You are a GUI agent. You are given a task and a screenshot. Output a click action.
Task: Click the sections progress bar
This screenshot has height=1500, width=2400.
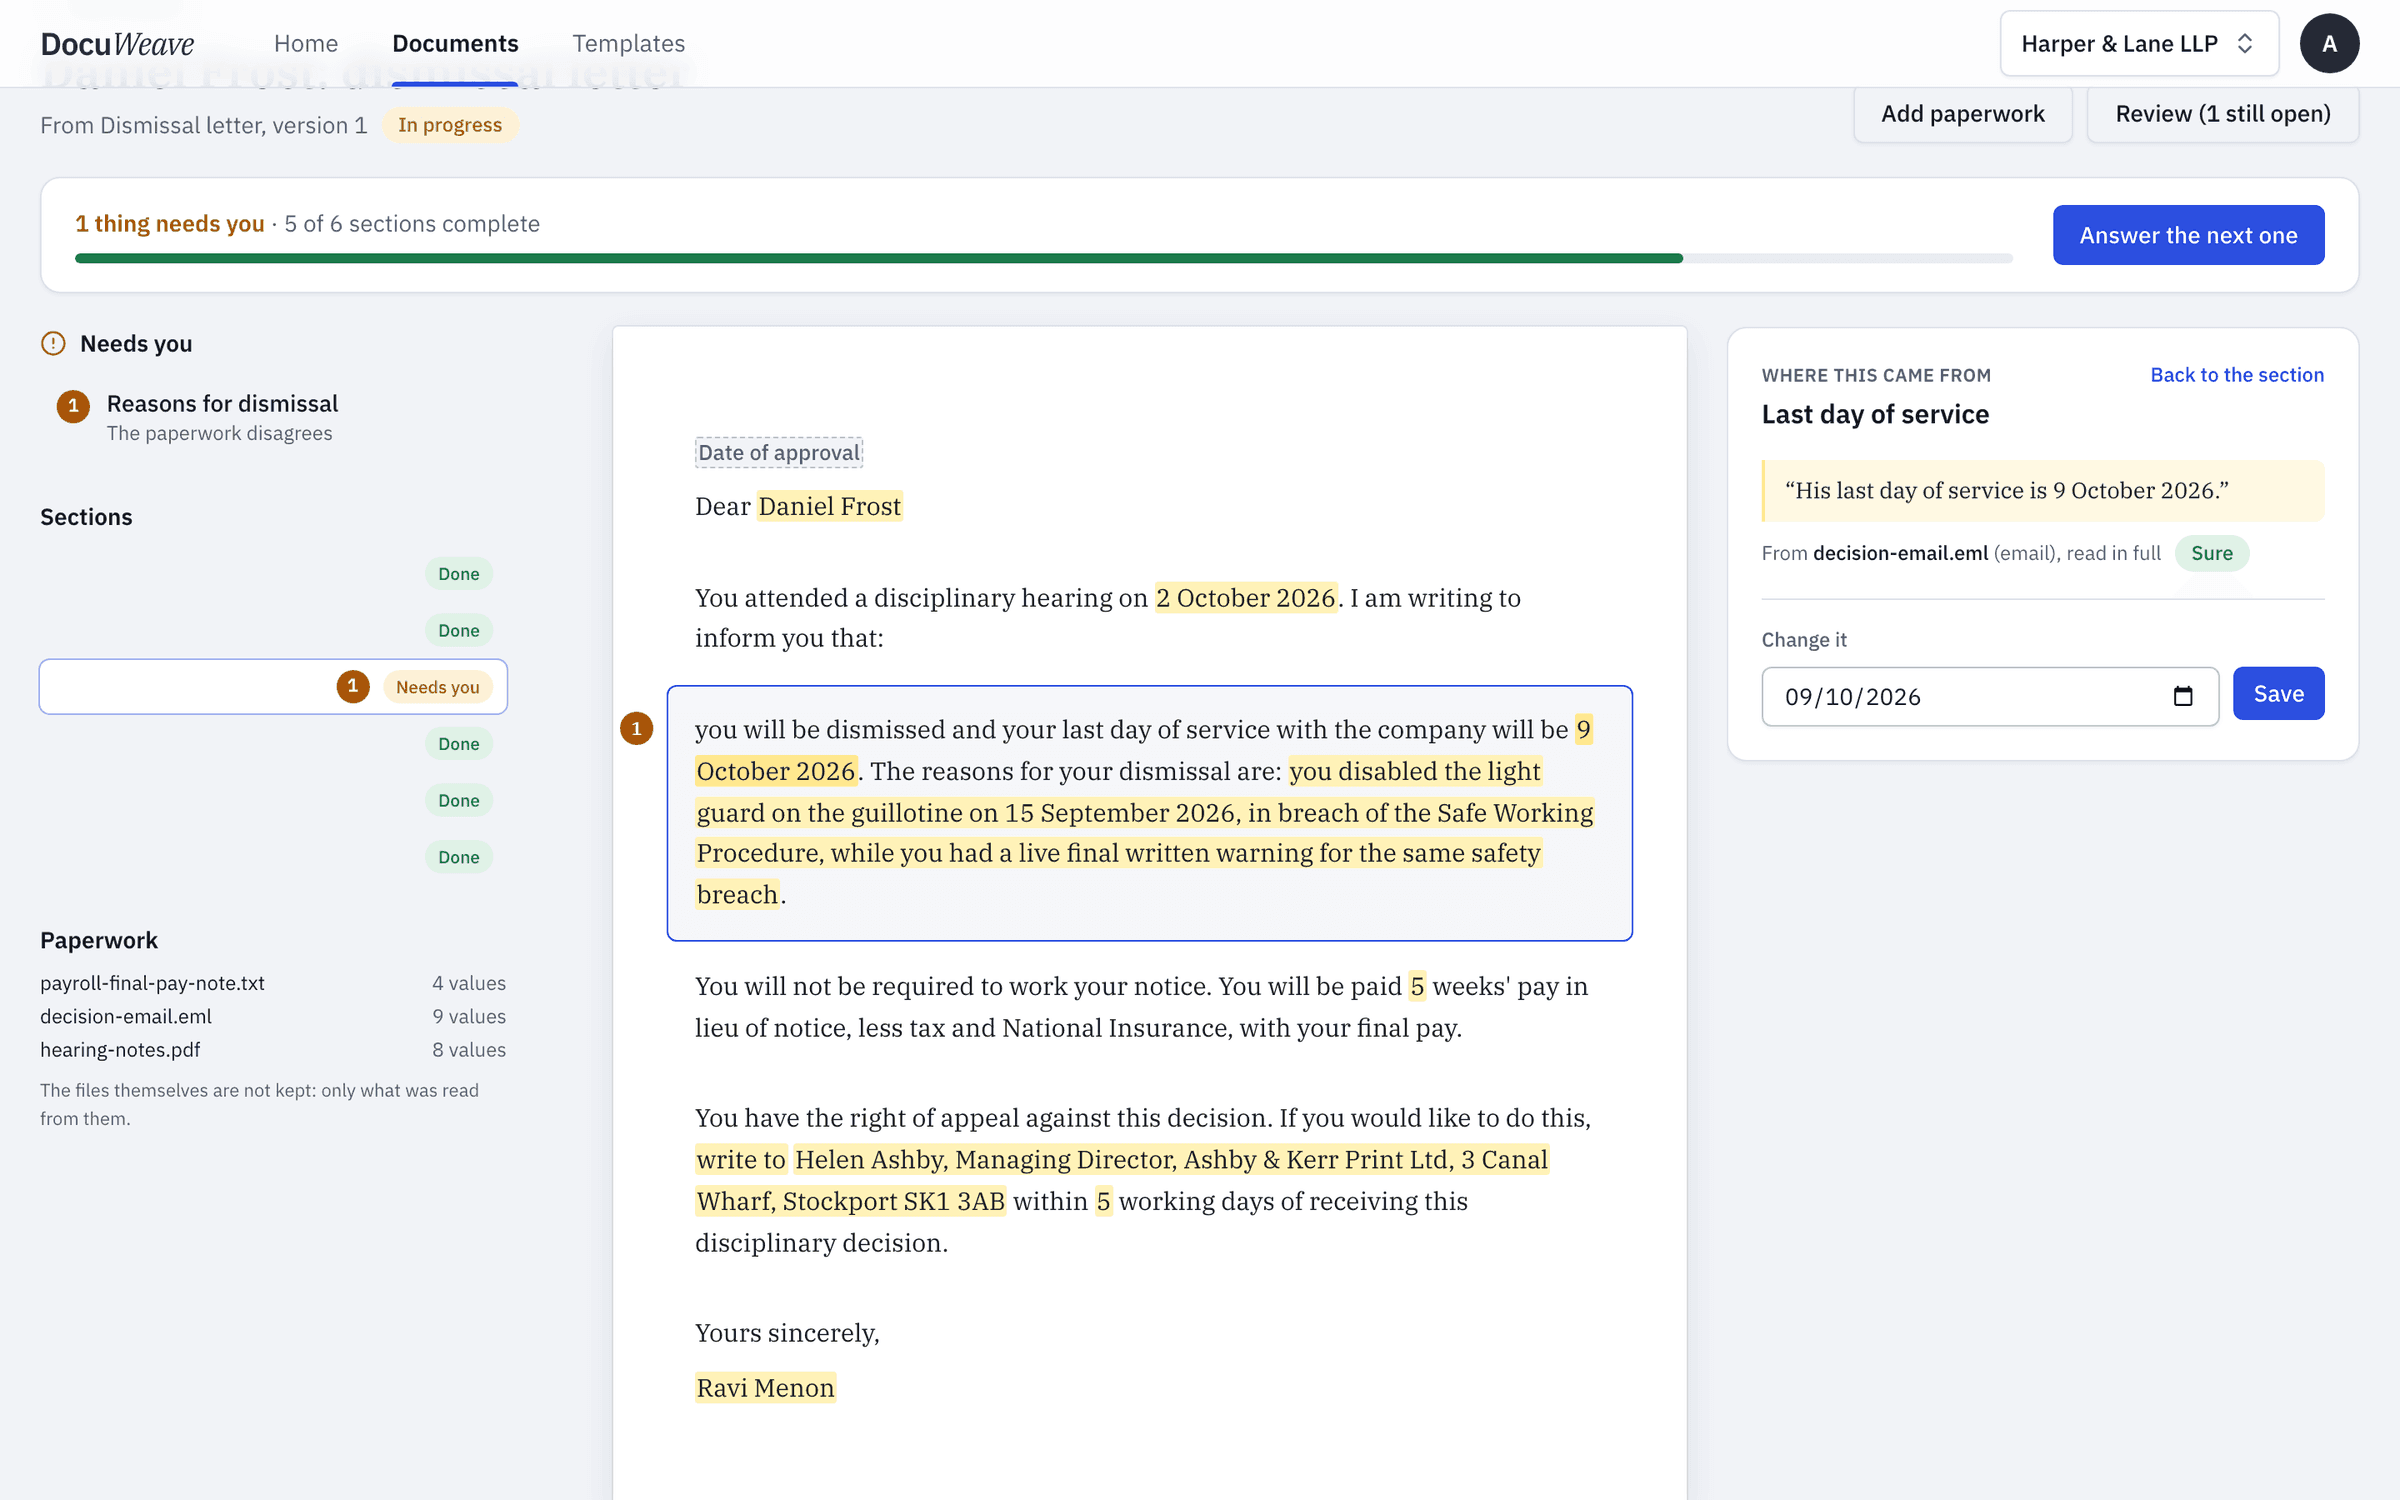[1043, 258]
